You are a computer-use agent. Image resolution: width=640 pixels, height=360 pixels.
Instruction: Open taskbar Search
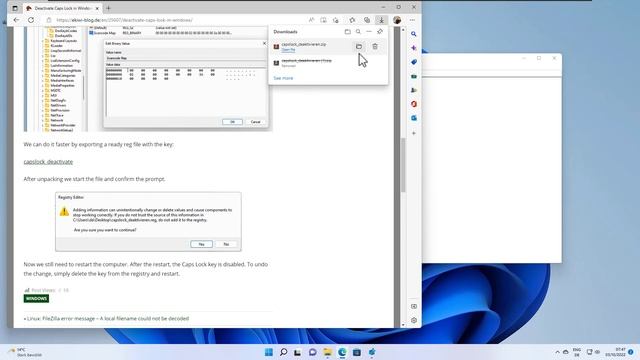(x=283, y=352)
